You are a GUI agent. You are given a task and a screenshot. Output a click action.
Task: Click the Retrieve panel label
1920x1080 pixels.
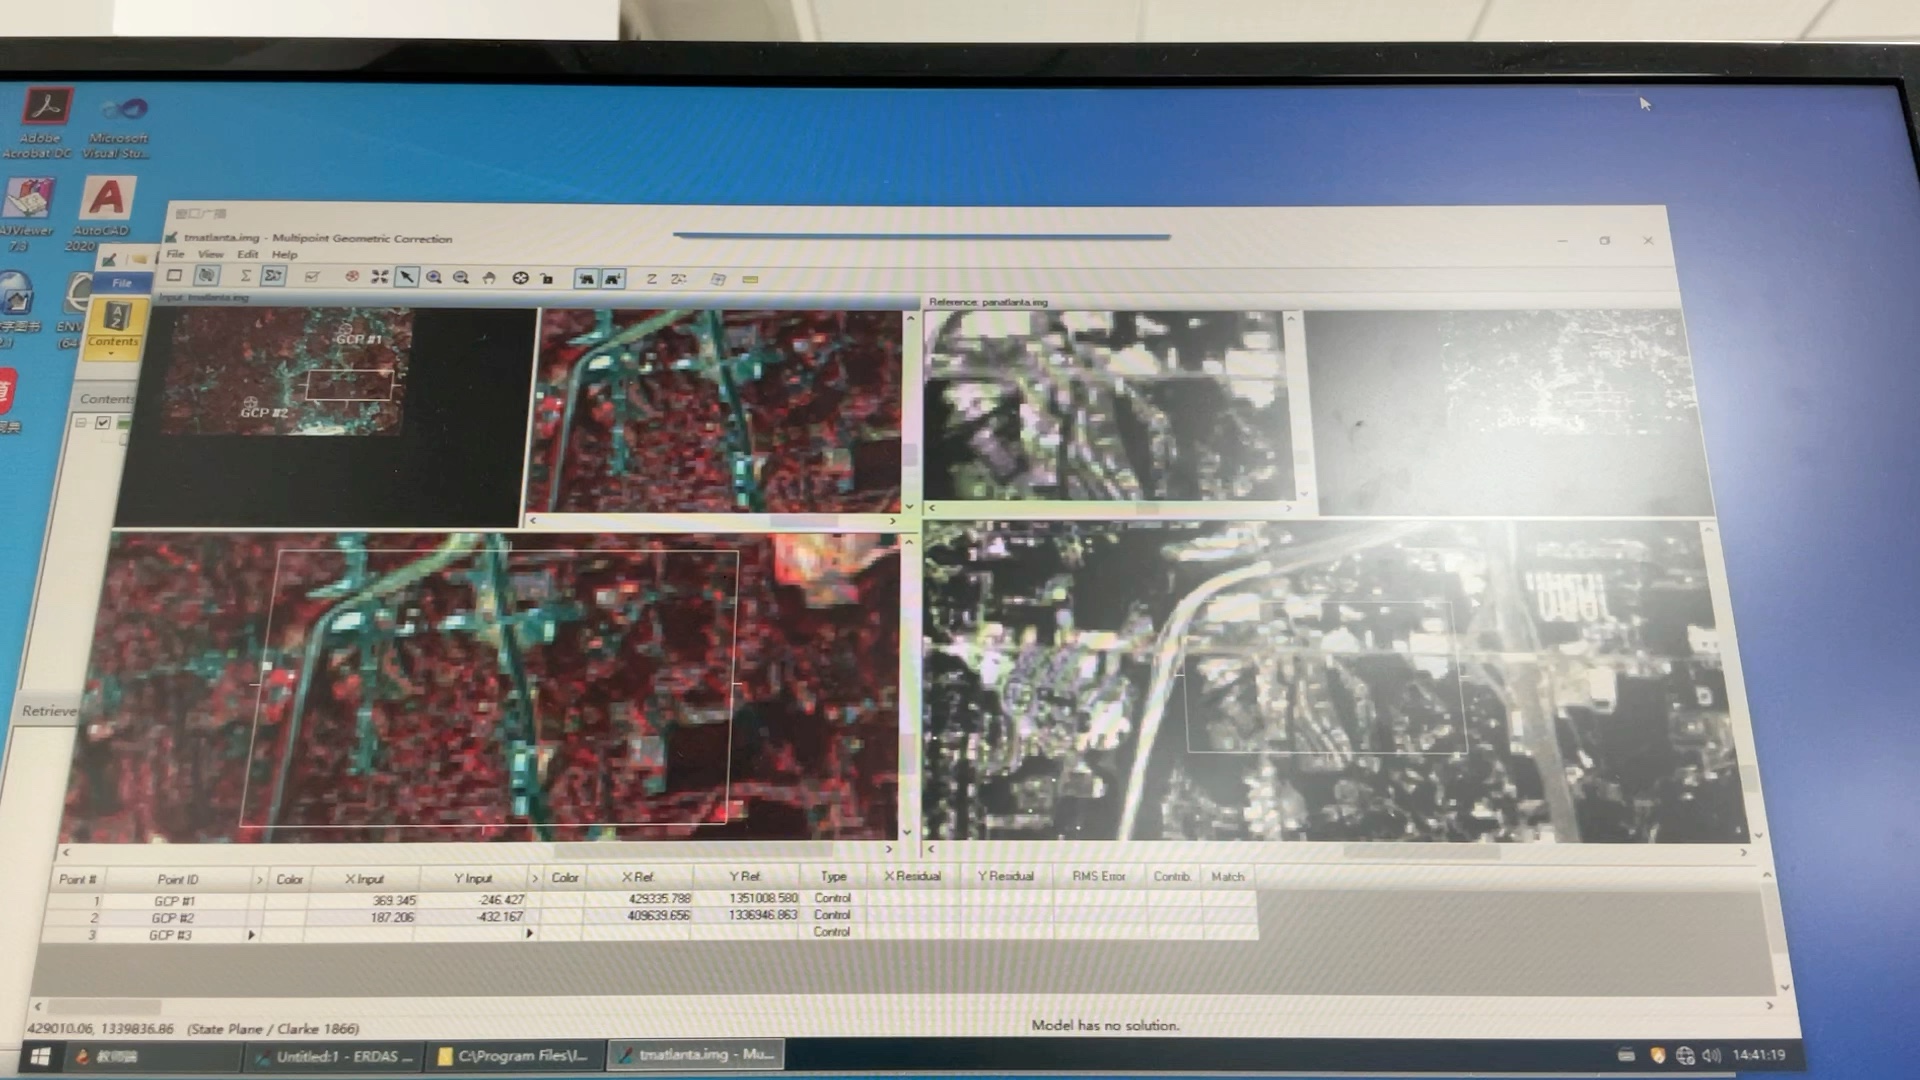[50, 711]
